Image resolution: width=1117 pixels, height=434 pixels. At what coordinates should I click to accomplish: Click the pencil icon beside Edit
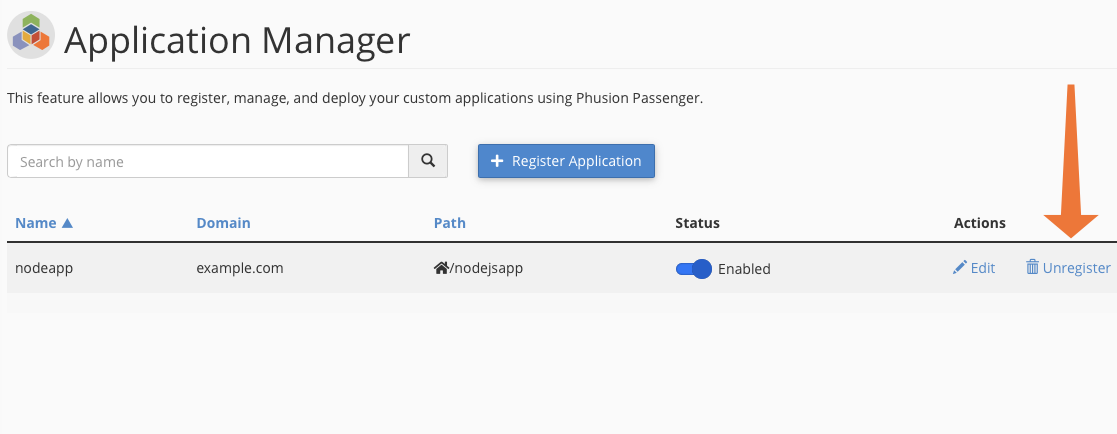click(x=960, y=268)
